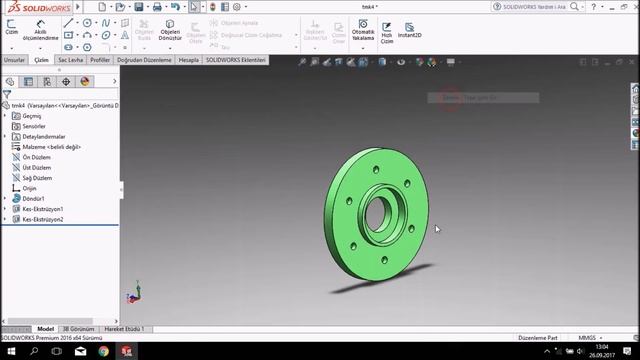Open the ConfigurationManager tab icon
The height and width of the screenshot is (360, 640).
[x=47, y=82]
